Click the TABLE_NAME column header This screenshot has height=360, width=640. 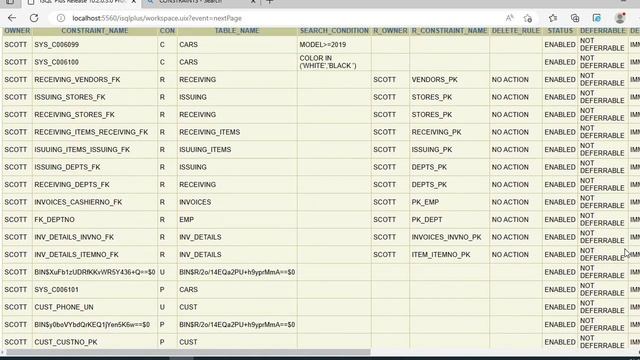coord(237,31)
